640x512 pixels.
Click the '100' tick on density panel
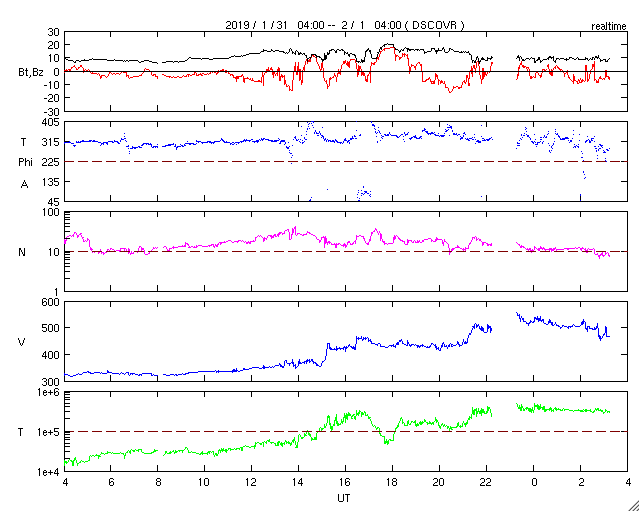click(51, 212)
